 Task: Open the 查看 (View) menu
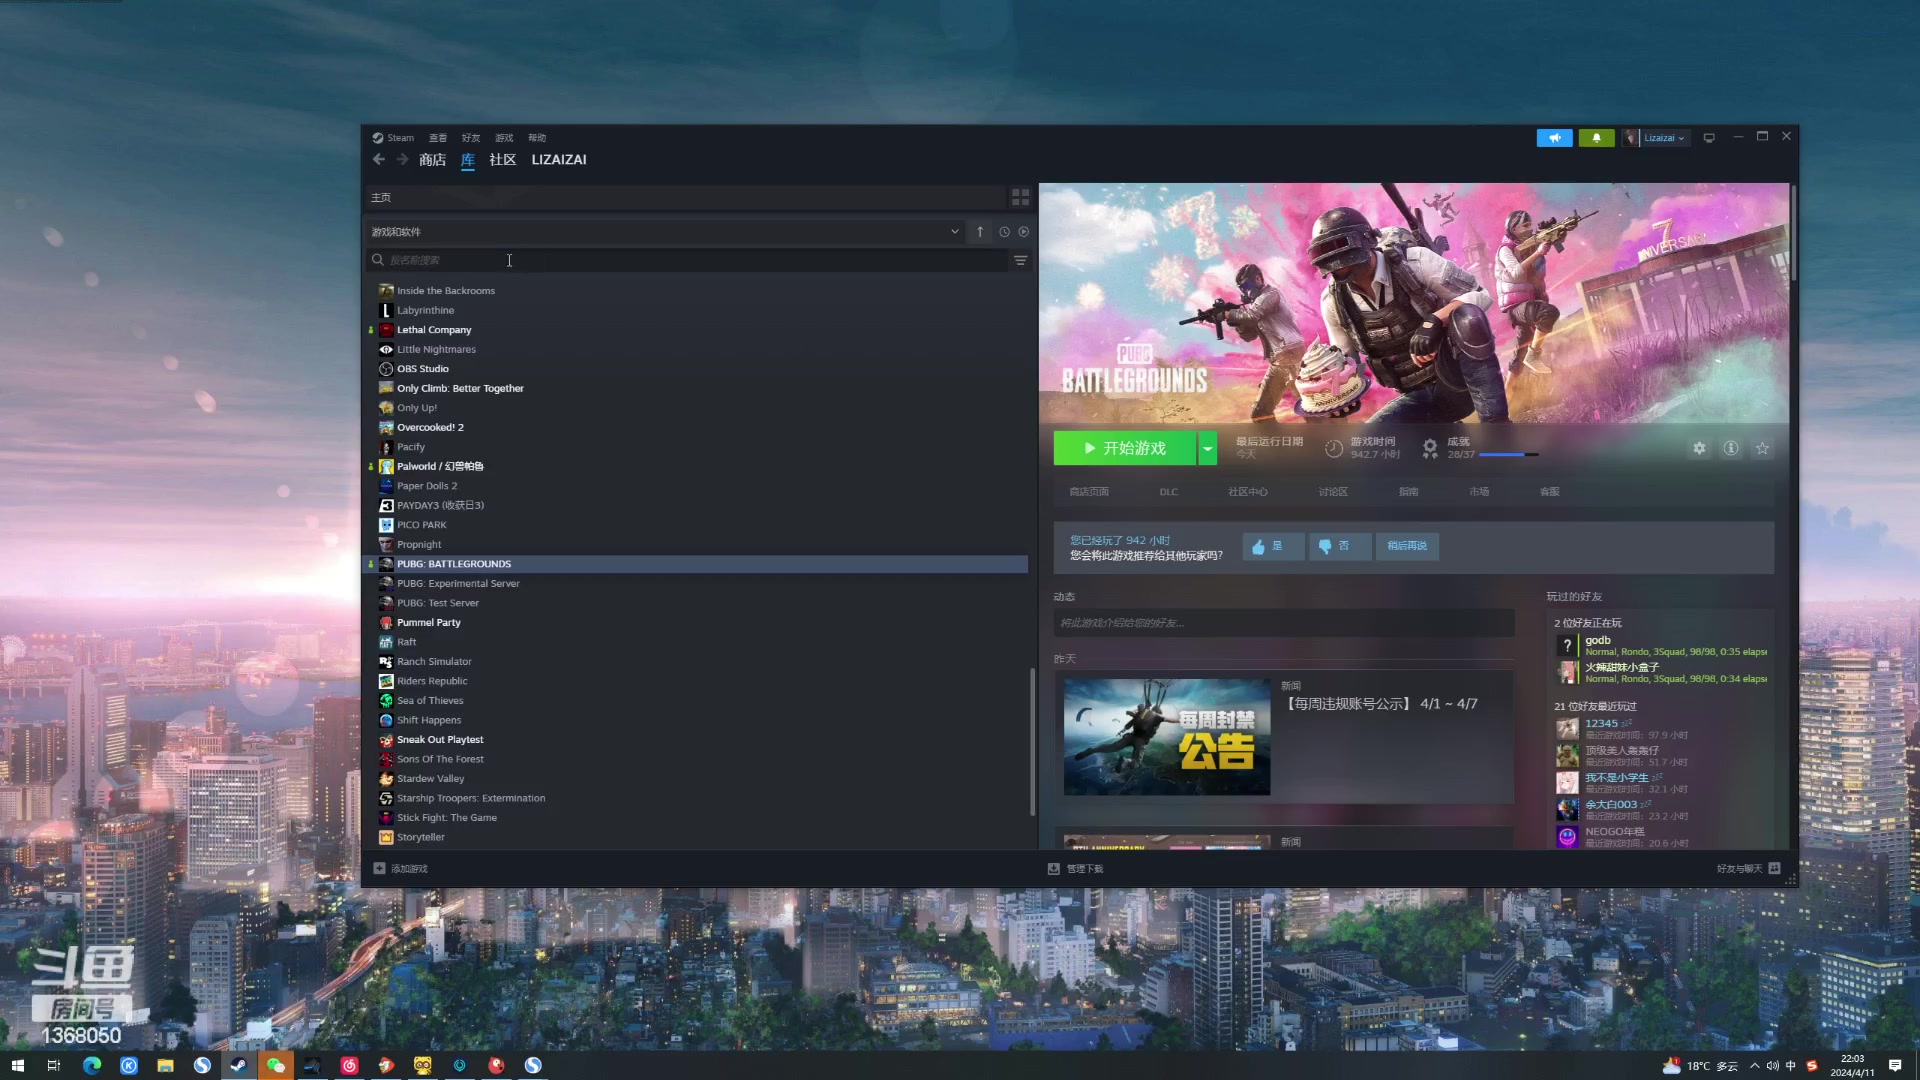438,138
